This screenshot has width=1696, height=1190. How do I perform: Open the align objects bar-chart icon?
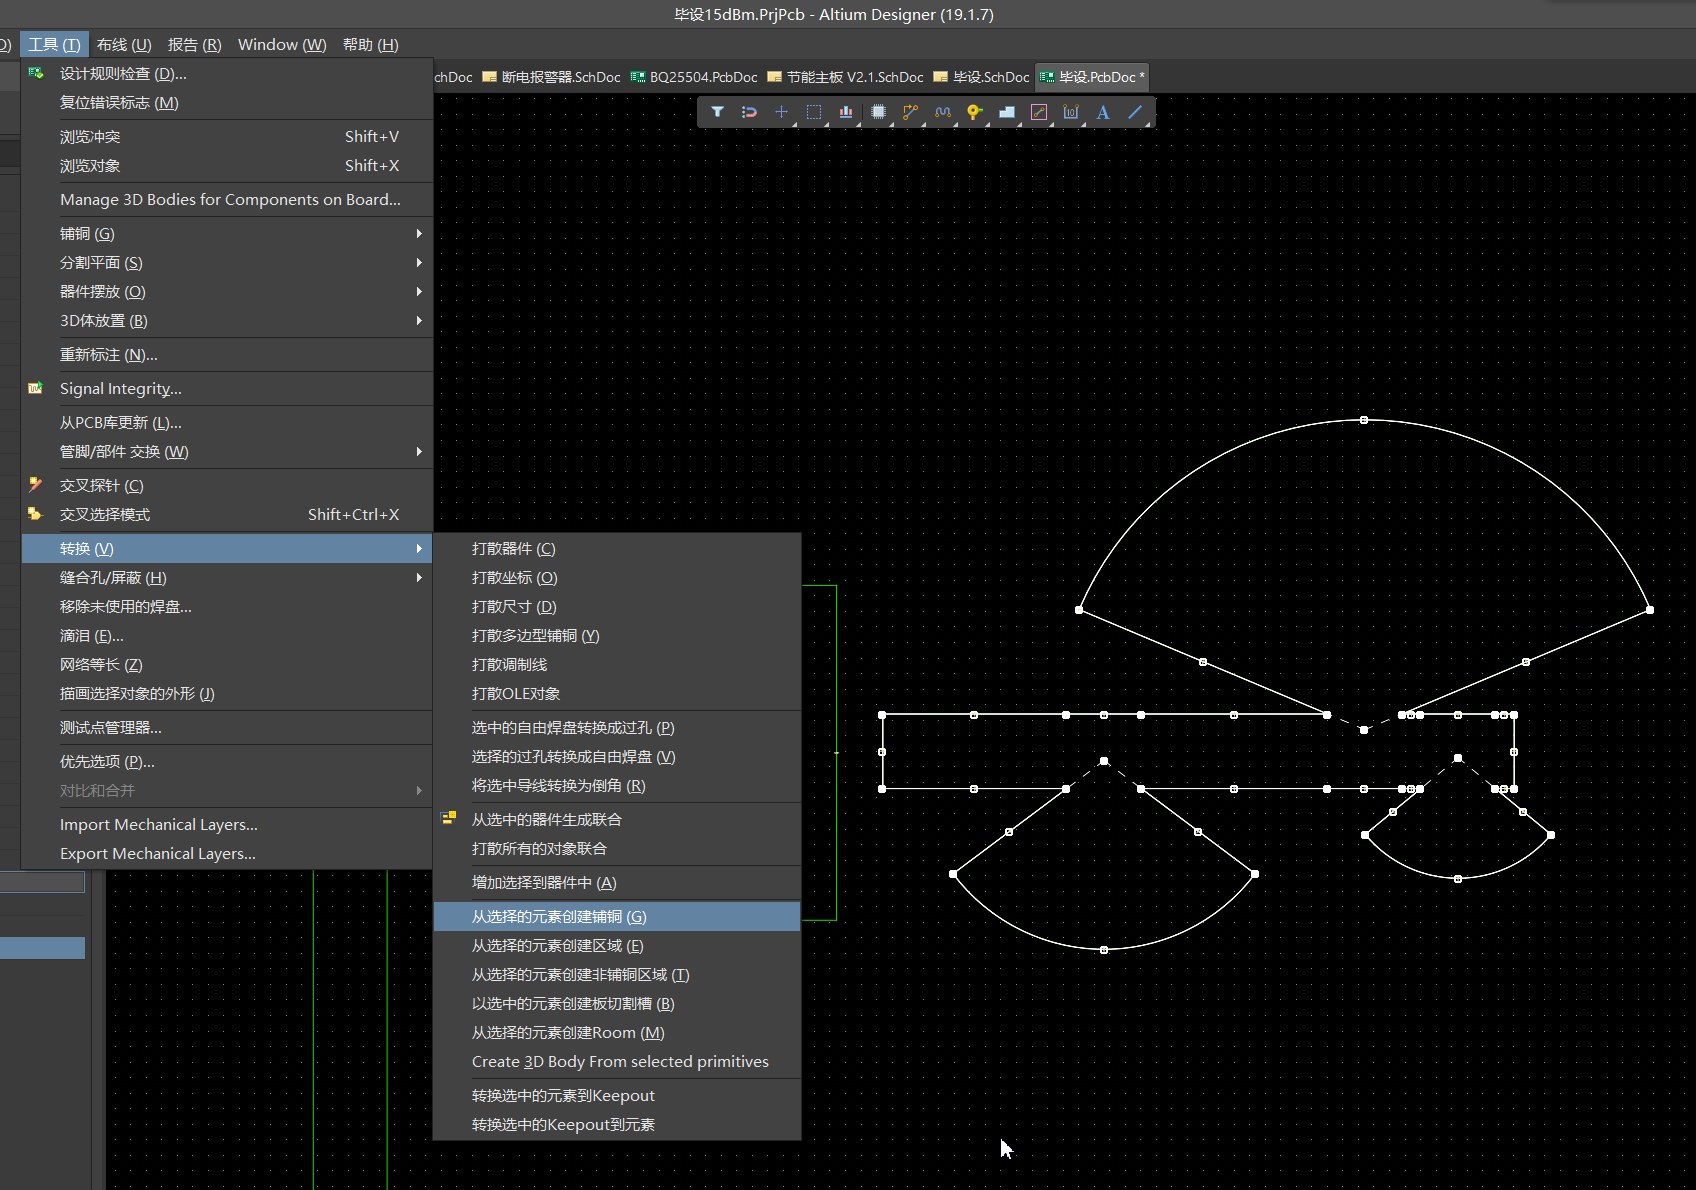[x=846, y=112]
